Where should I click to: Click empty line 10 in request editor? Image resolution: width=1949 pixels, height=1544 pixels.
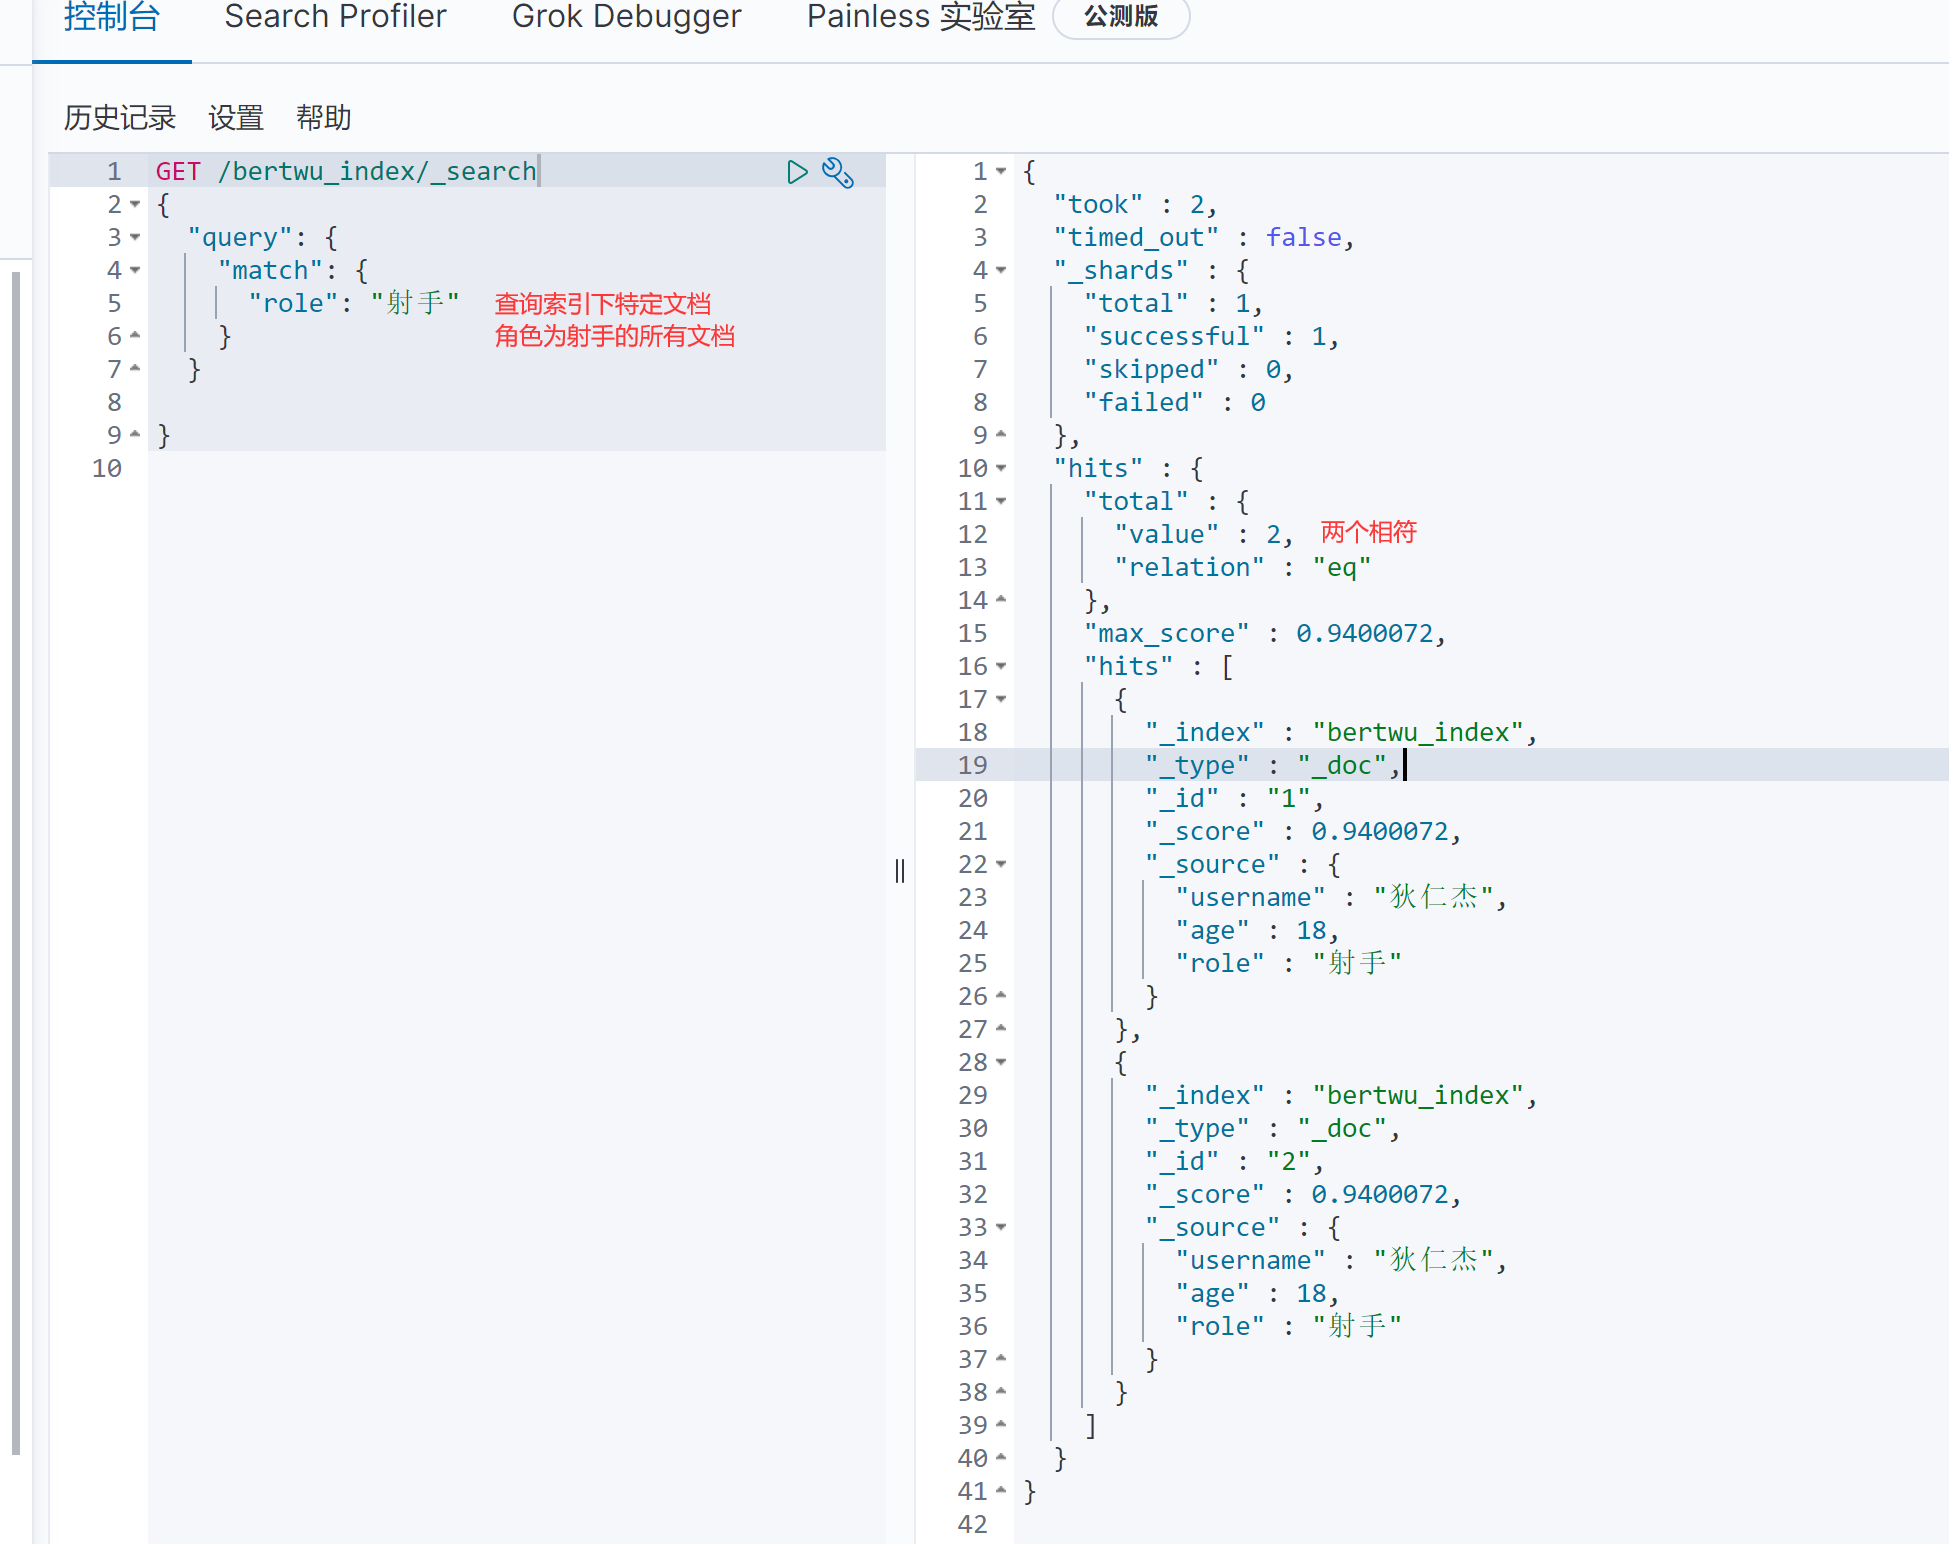click(516, 469)
